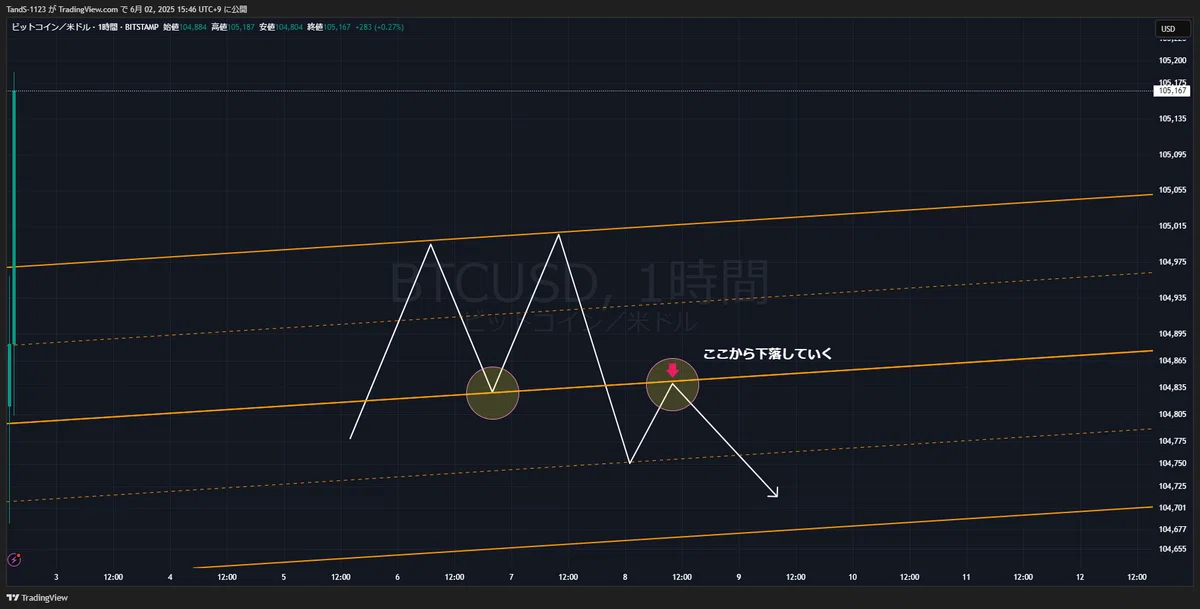Click the 104,725 price axis label

1172,486
